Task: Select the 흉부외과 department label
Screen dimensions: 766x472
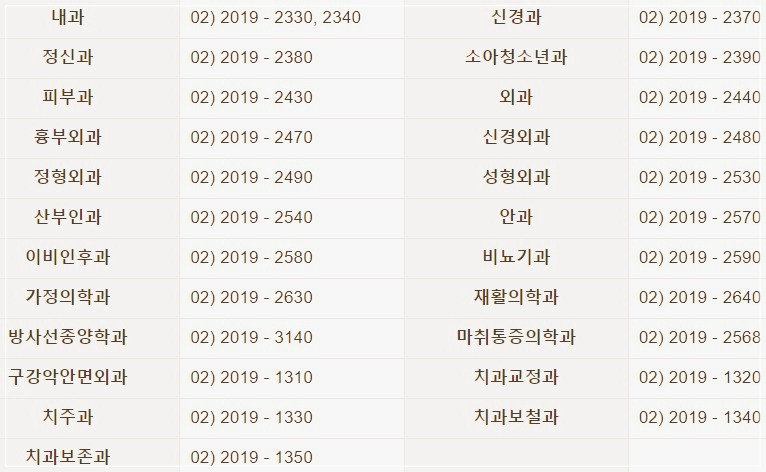Action: [x=67, y=137]
